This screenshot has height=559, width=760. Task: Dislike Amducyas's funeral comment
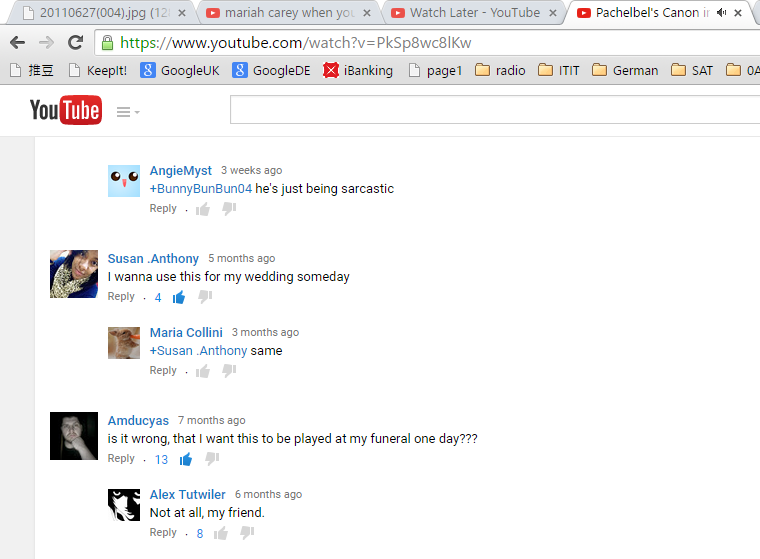point(212,459)
